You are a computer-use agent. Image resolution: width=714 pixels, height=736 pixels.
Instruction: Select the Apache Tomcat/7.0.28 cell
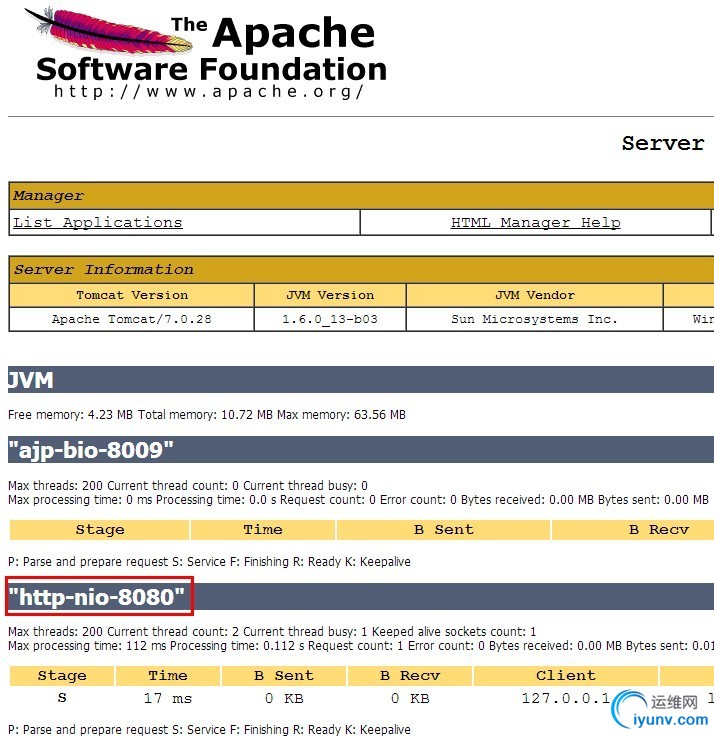pos(132,319)
